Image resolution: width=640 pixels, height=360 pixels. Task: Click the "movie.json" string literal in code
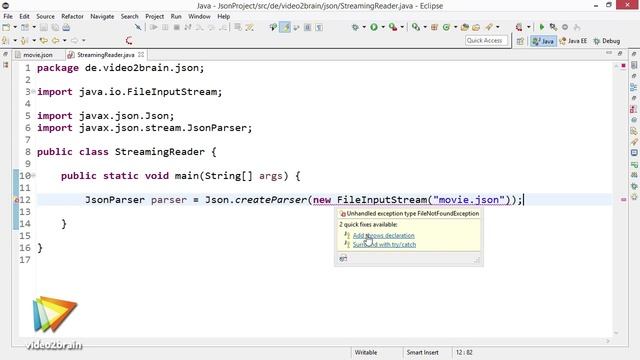coord(469,200)
